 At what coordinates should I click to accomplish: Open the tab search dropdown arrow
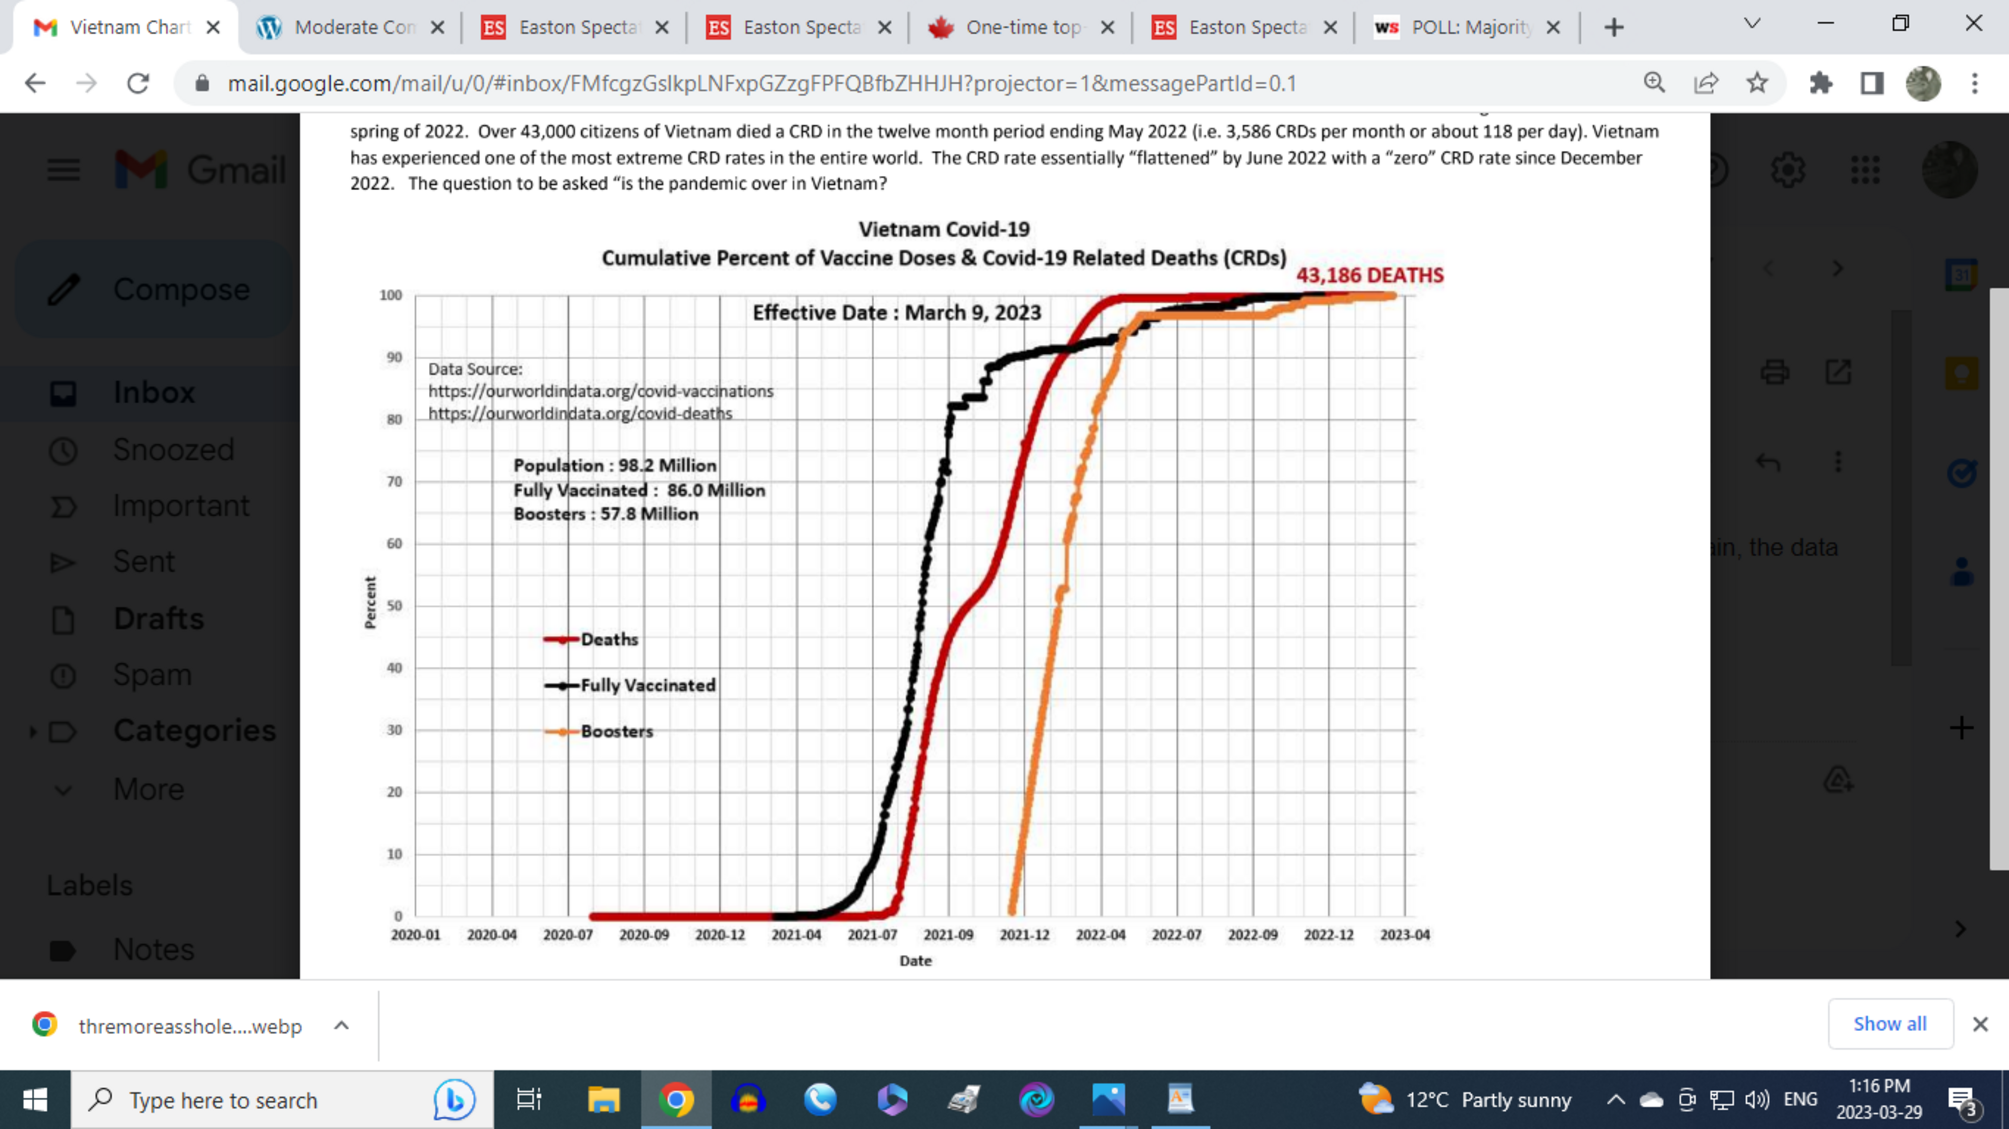click(x=1752, y=24)
